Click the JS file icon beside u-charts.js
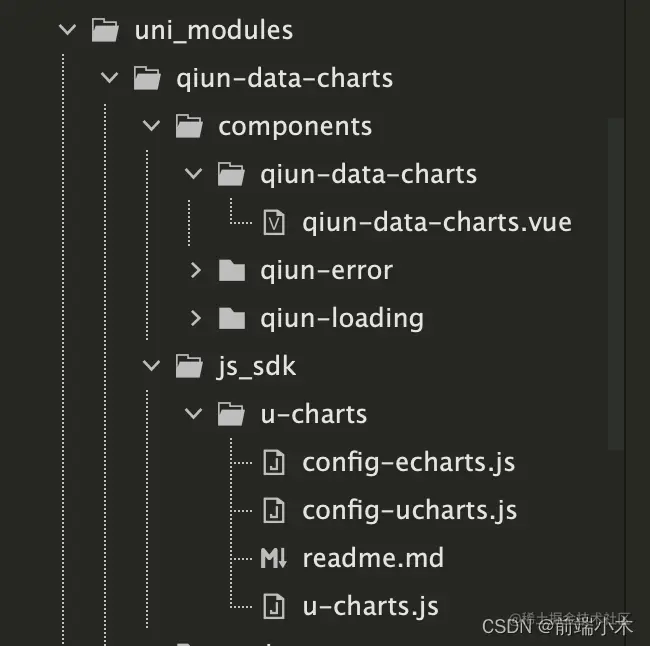Viewport: 650px width, 646px height. coord(274,606)
